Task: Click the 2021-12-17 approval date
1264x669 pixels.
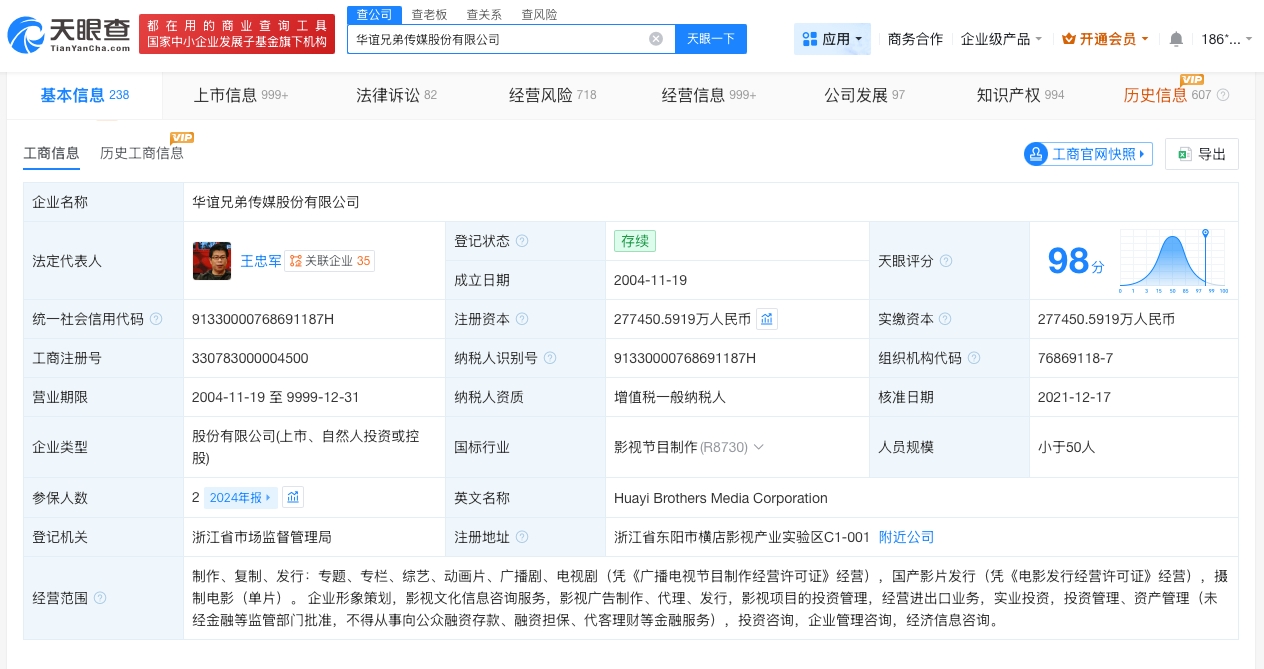Action: [x=1075, y=397]
